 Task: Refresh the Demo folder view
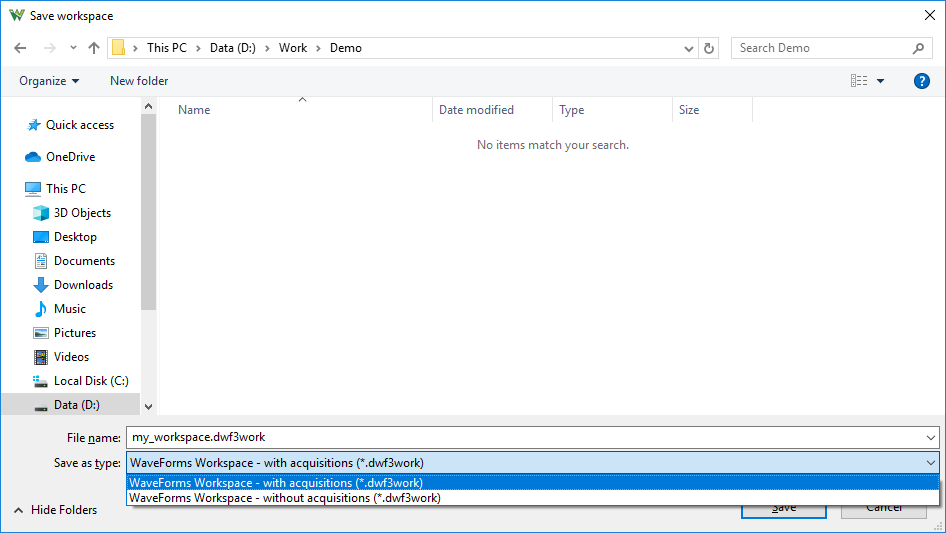click(x=709, y=48)
